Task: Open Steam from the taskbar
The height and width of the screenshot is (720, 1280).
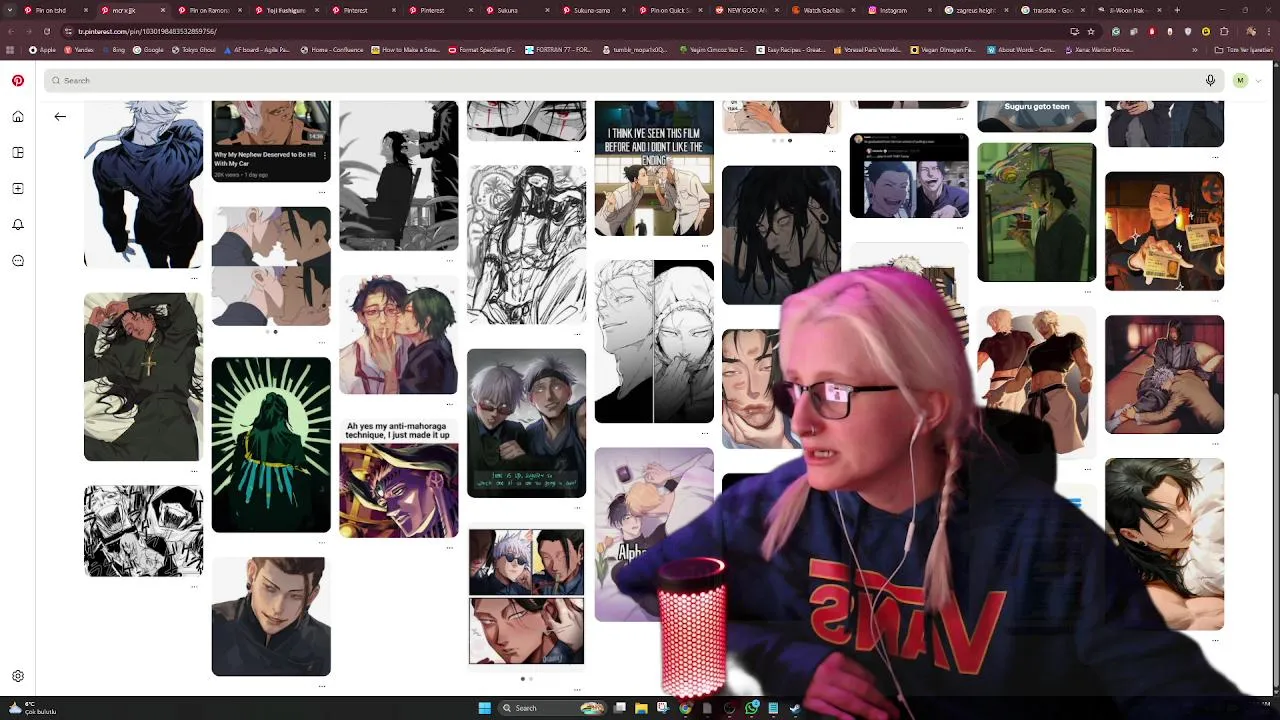Action: point(795,708)
